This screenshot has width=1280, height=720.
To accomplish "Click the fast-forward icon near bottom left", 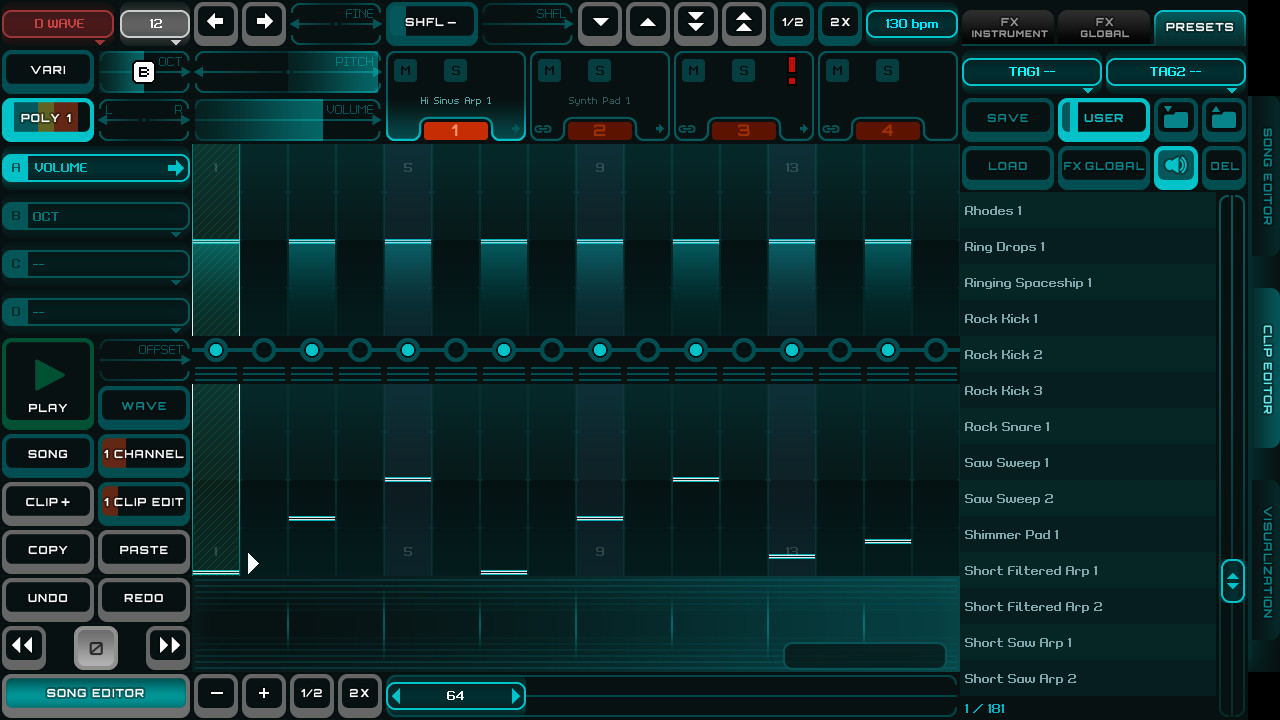I will click(167, 647).
